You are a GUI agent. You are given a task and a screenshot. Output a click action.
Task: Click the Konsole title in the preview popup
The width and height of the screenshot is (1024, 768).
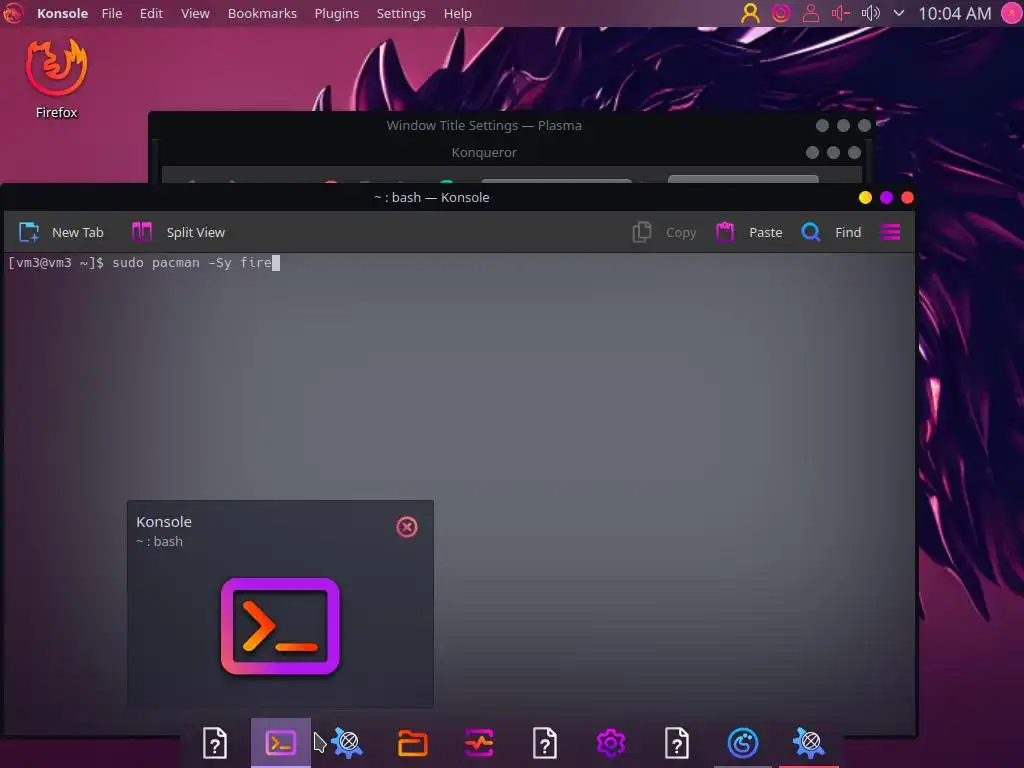164,522
